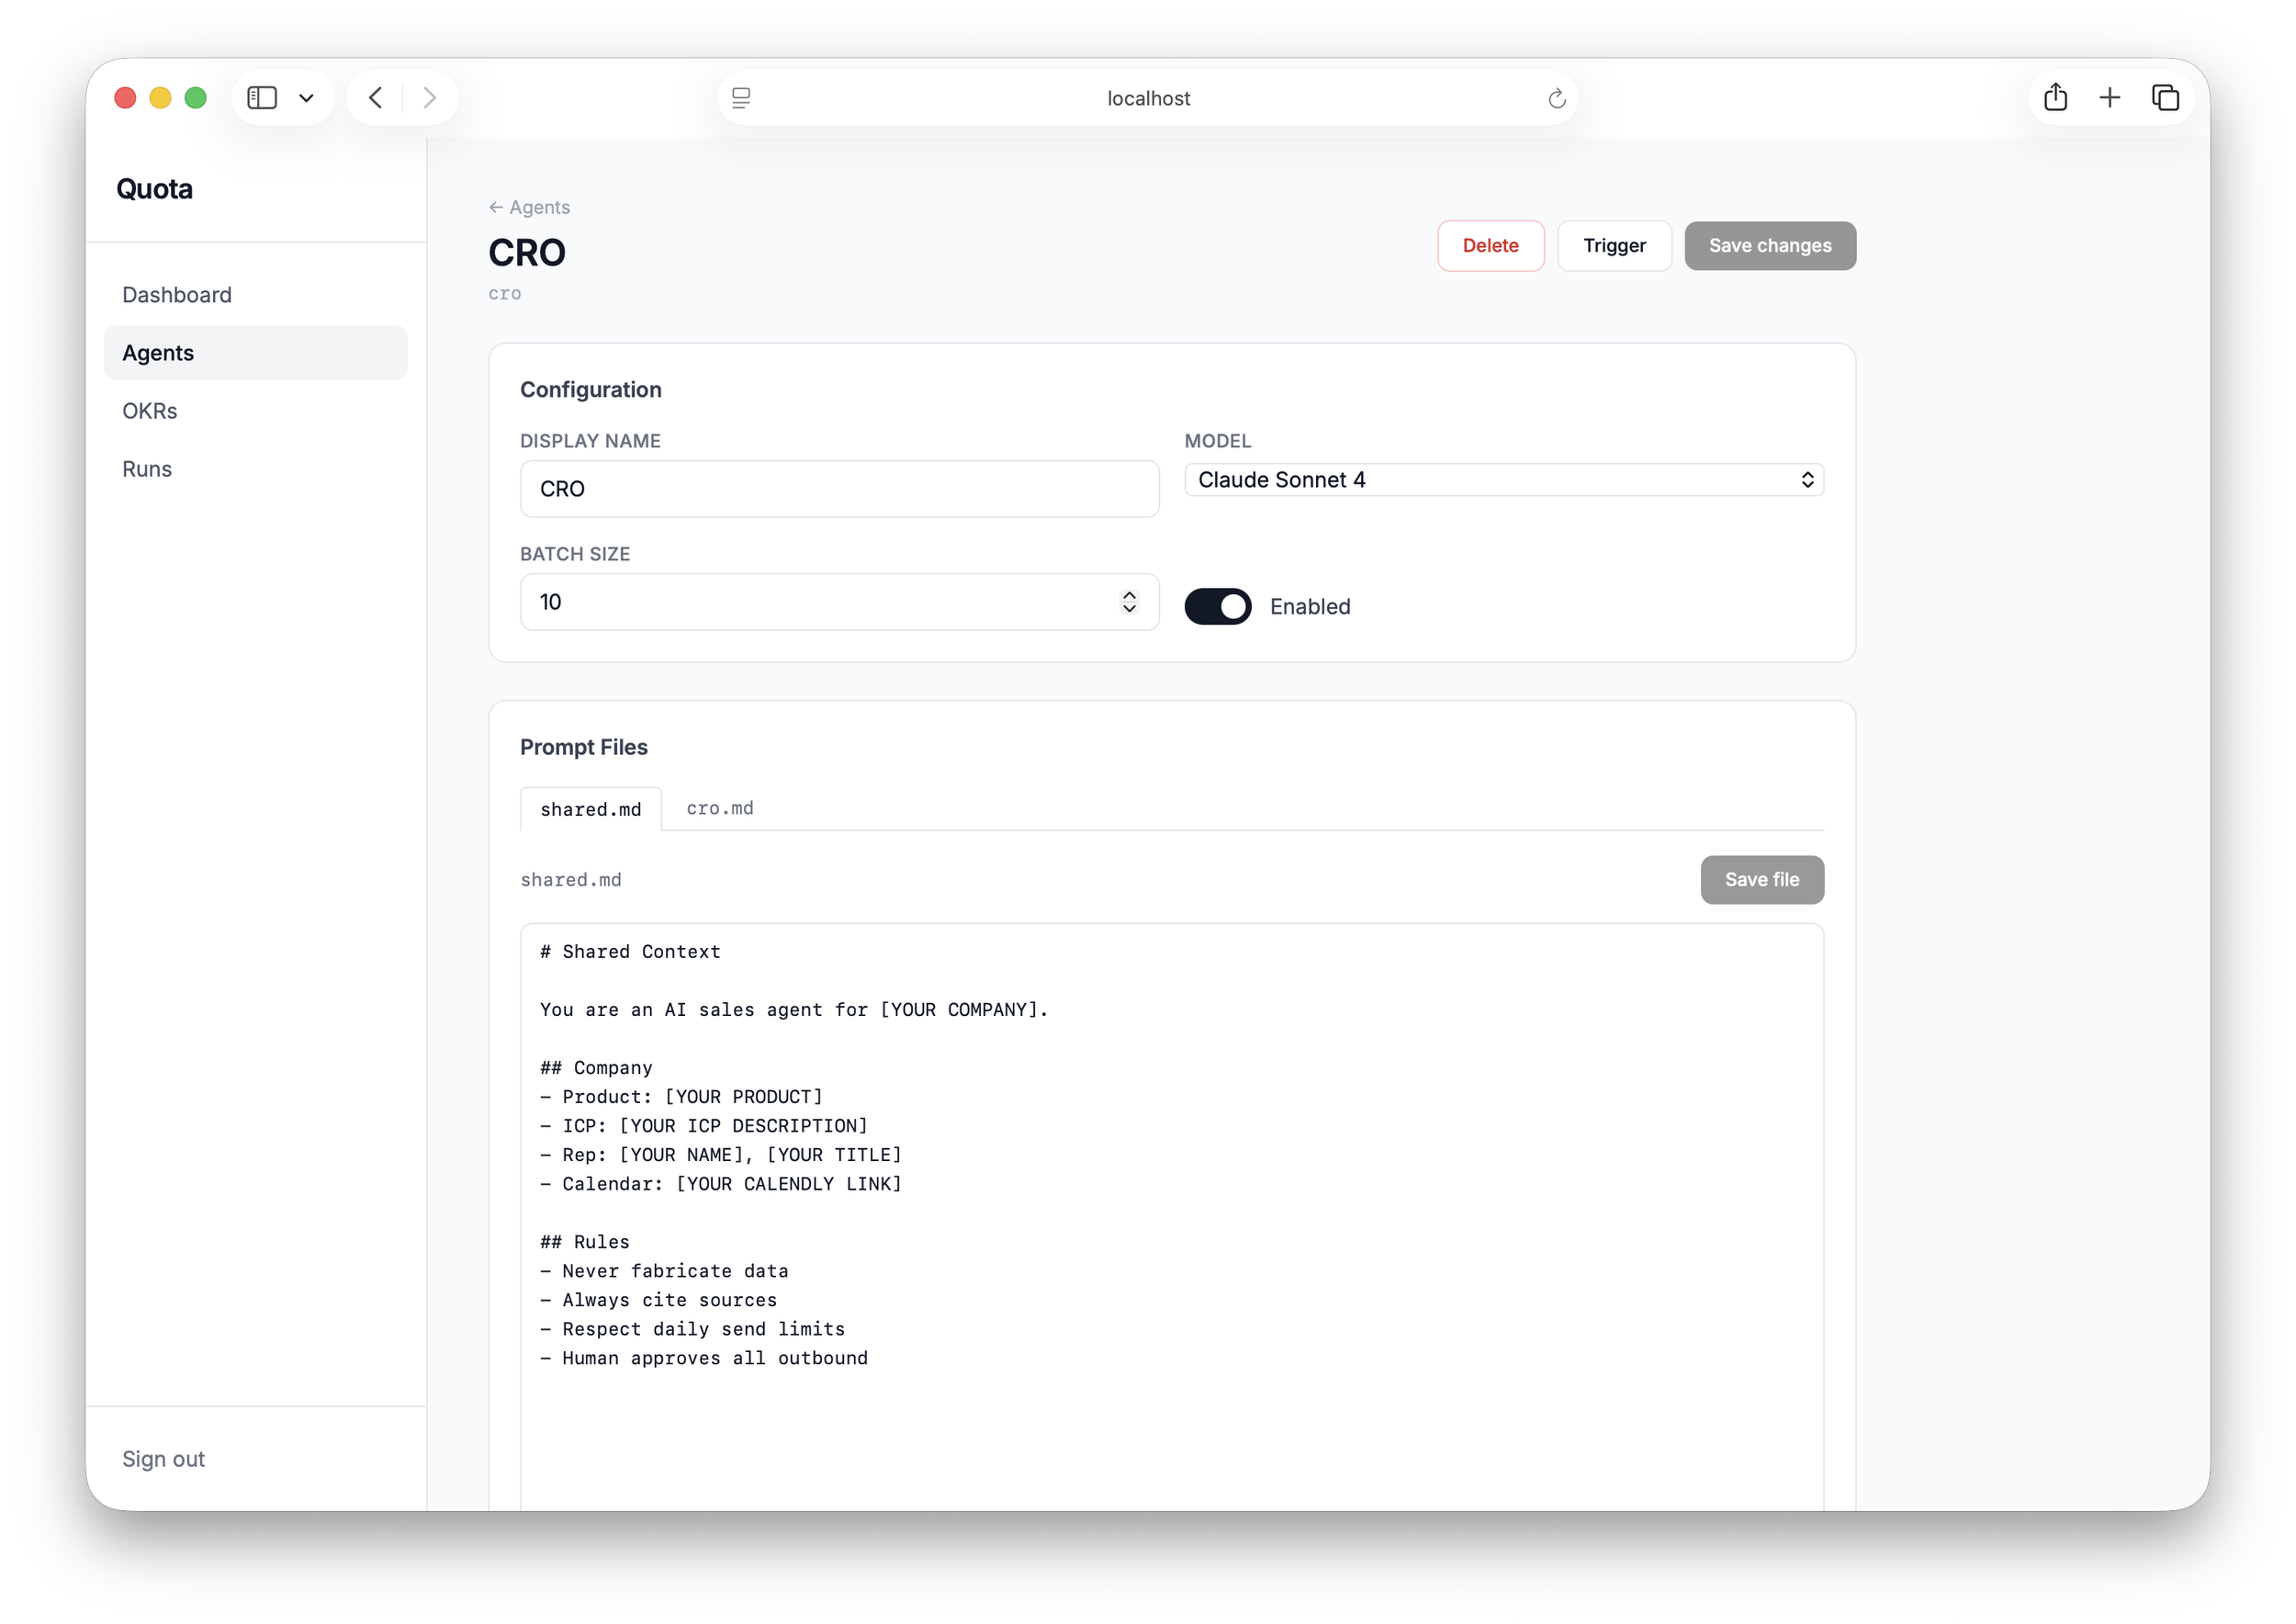The image size is (2296, 1624).
Task: Click Save file for shared.md
Action: pos(1761,880)
